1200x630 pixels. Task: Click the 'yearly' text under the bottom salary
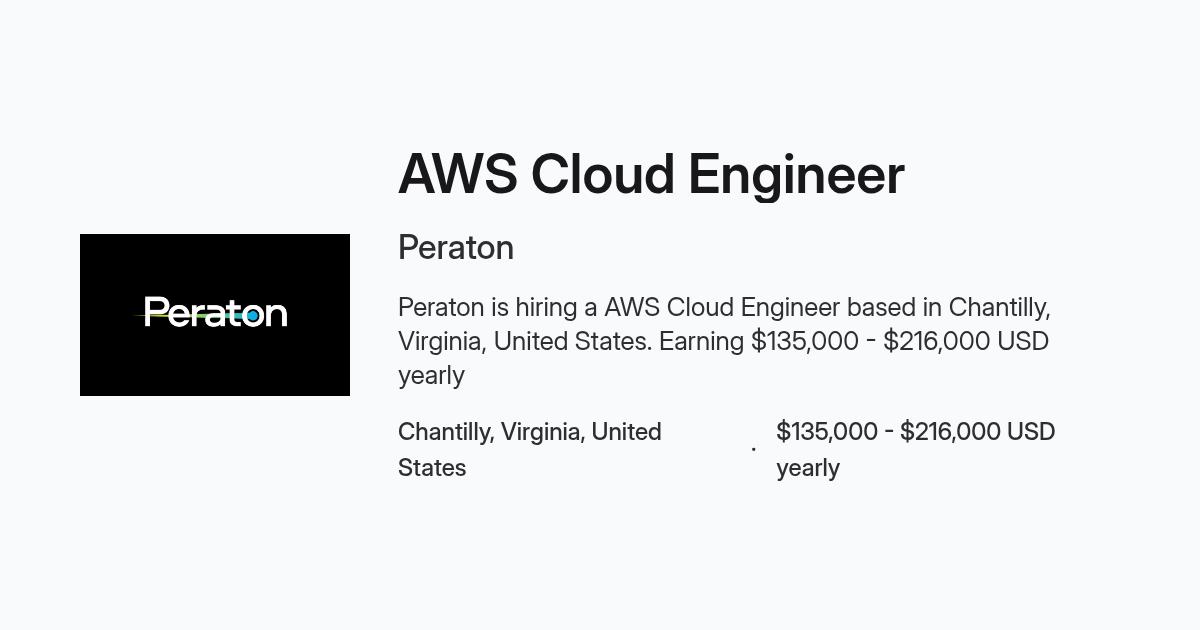[x=808, y=468]
